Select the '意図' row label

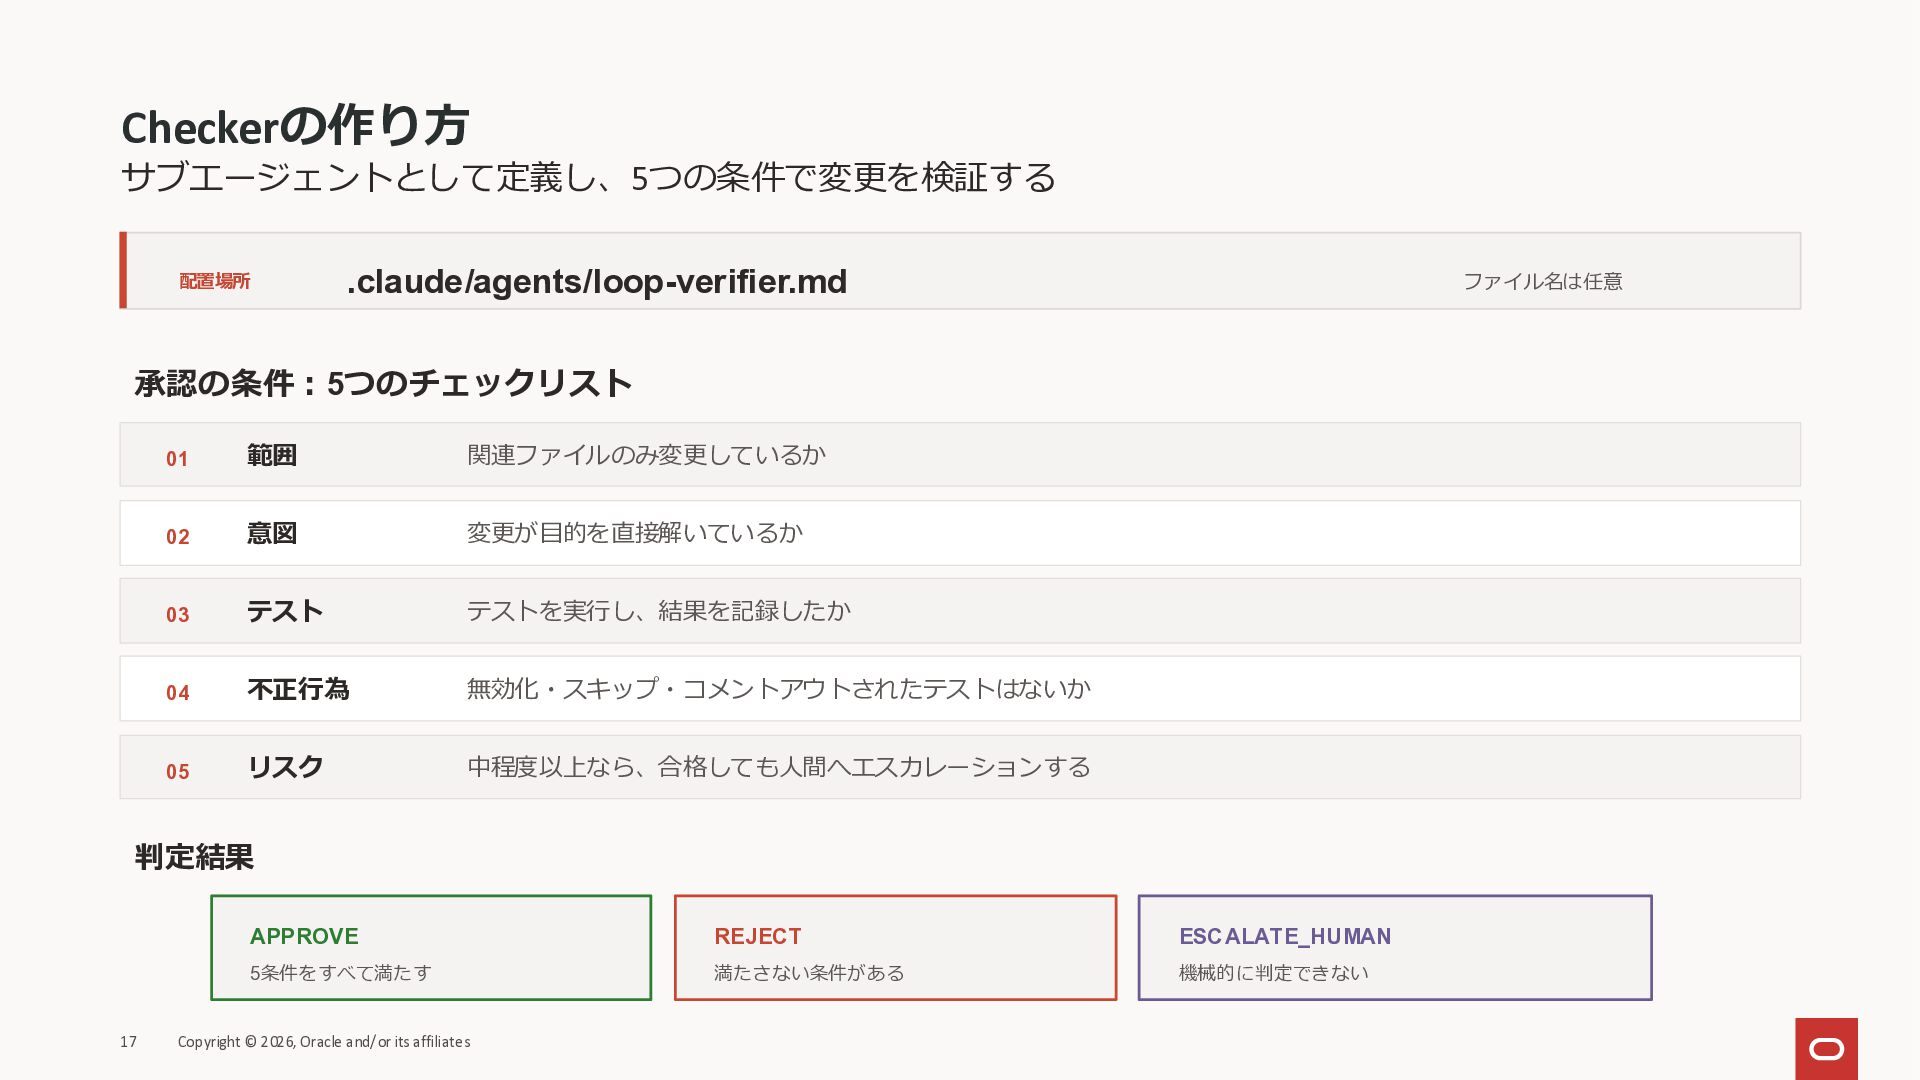click(272, 533)
